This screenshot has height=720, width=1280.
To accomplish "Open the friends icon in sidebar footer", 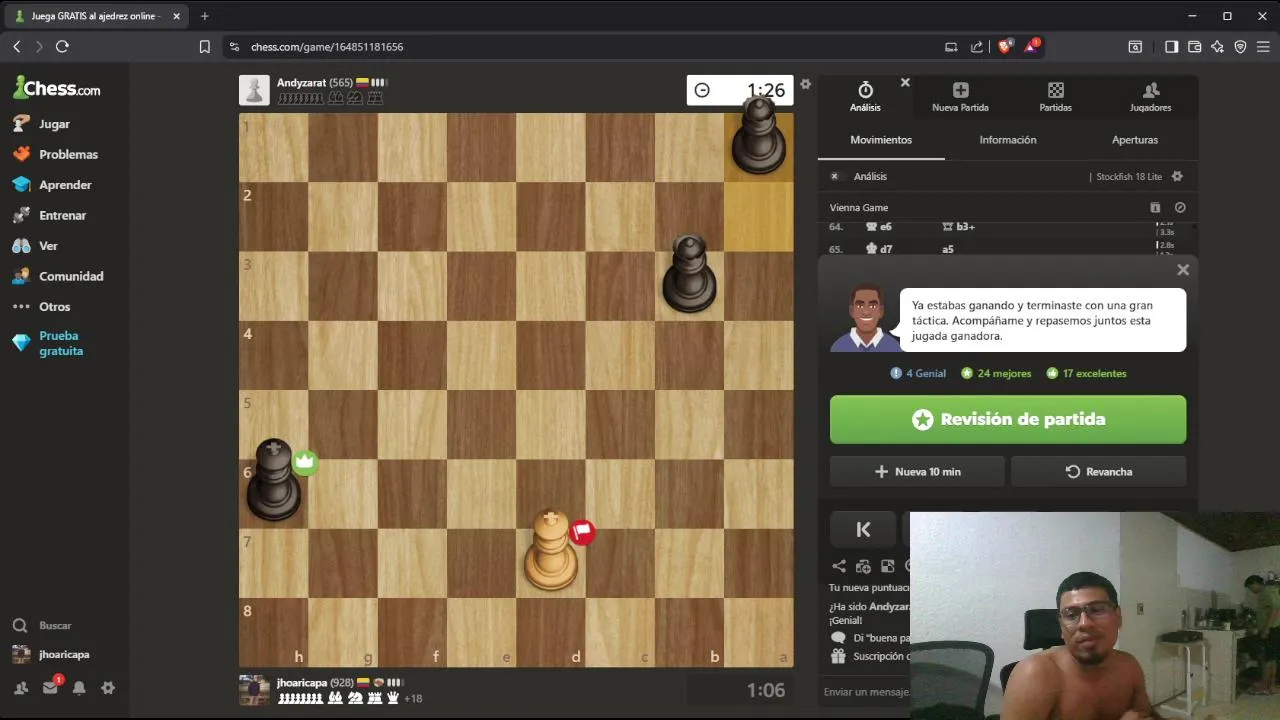I will click(x=21, y=688).
